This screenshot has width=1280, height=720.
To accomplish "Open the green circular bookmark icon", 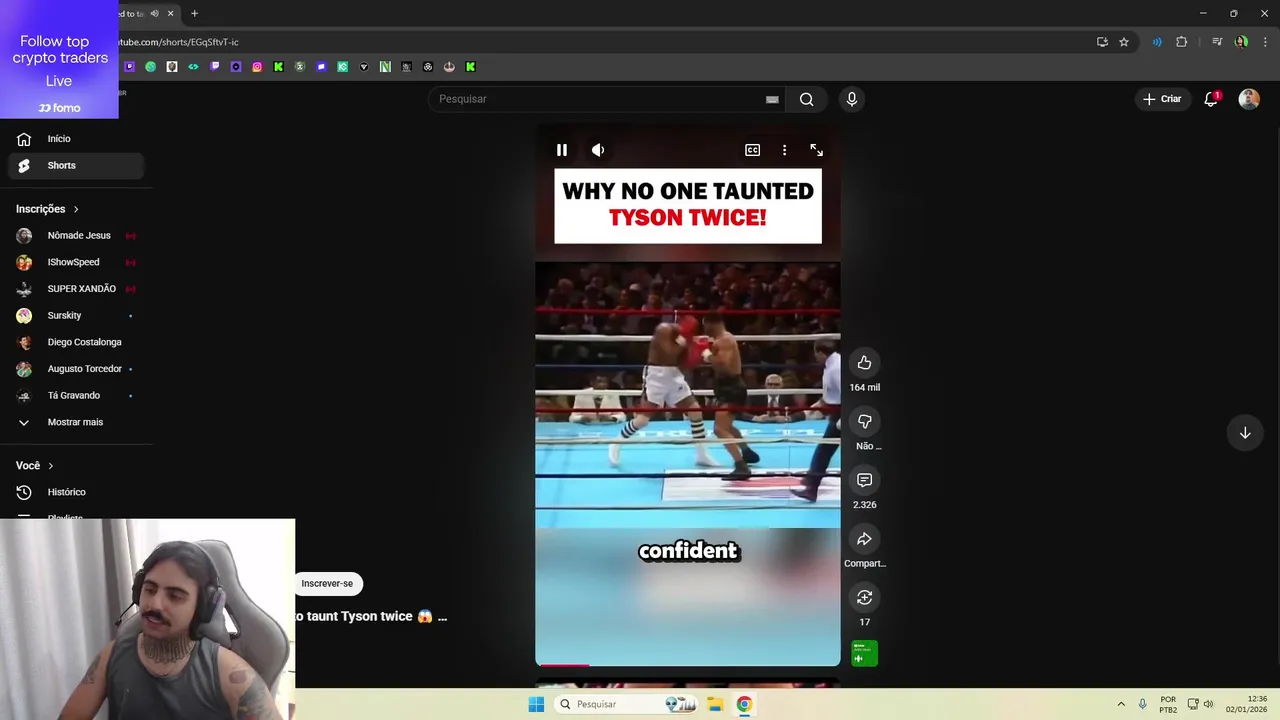I will [x=150, y=67].
